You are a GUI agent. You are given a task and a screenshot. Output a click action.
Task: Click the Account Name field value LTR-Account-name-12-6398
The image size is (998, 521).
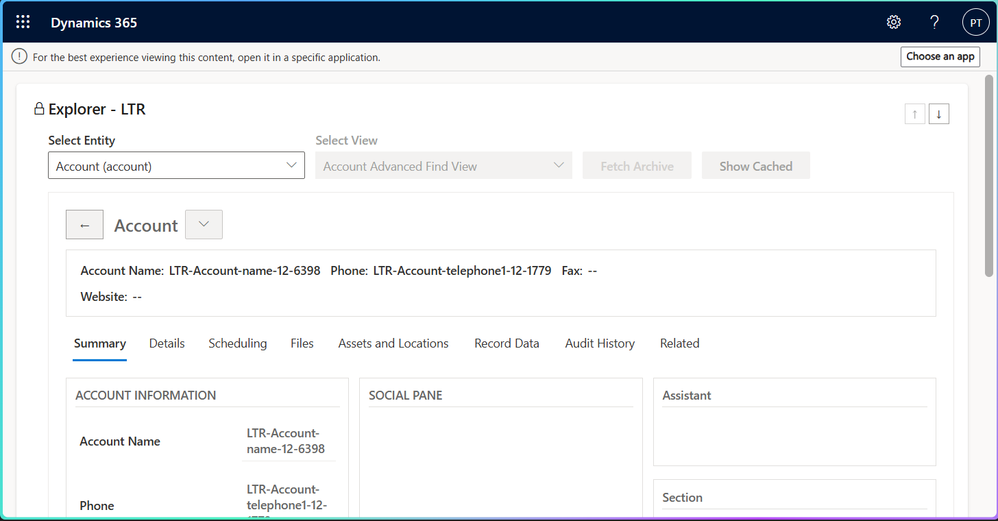coord(288,441)
